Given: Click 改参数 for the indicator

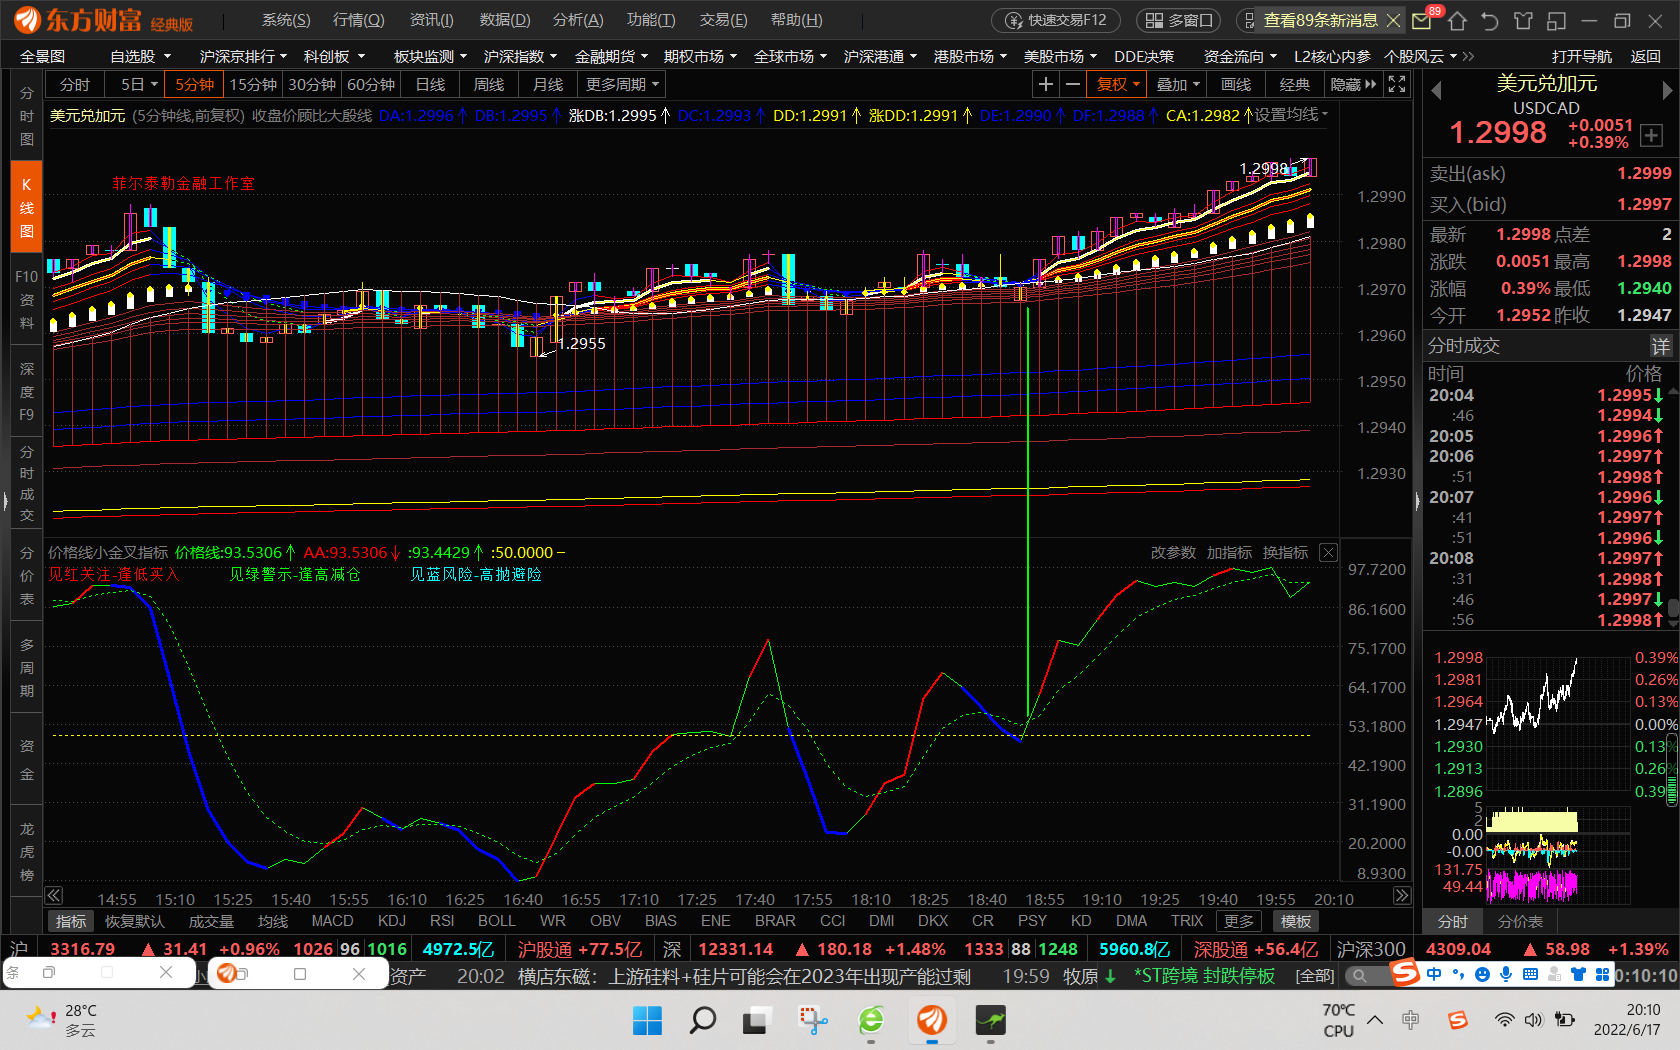Looking at the screenshot, I should click(1173, 552).
